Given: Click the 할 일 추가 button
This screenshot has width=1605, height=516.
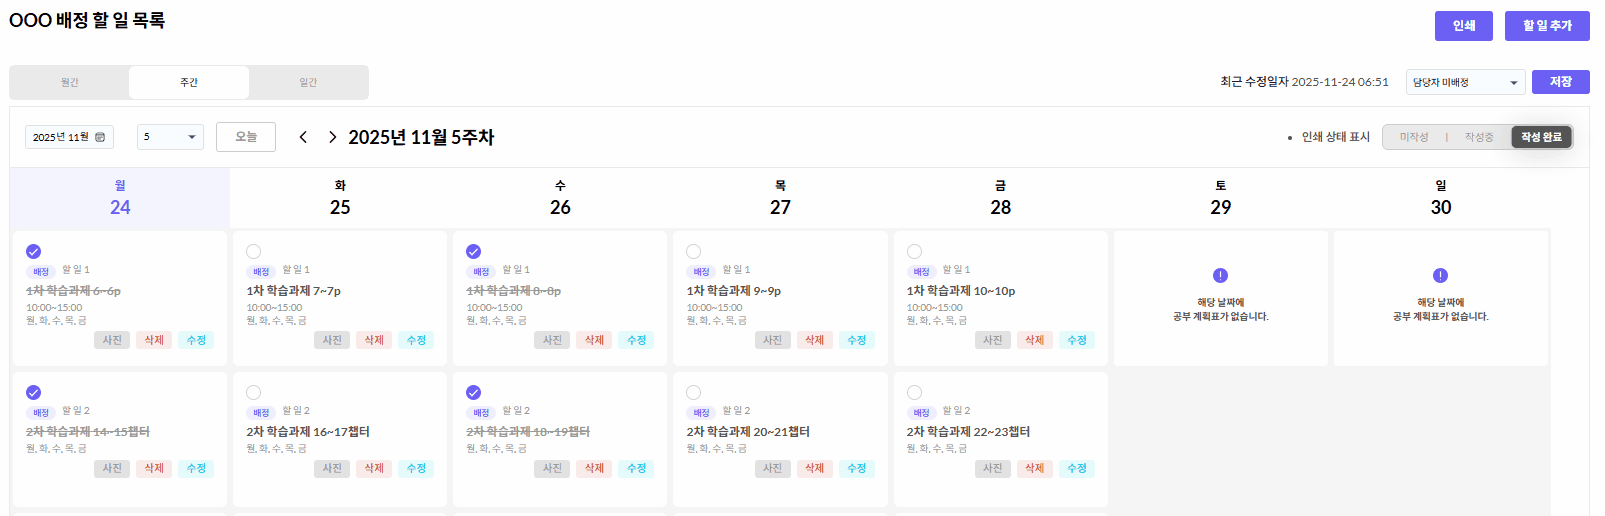Looking at the screenshot, I should tap(1547, 26).
